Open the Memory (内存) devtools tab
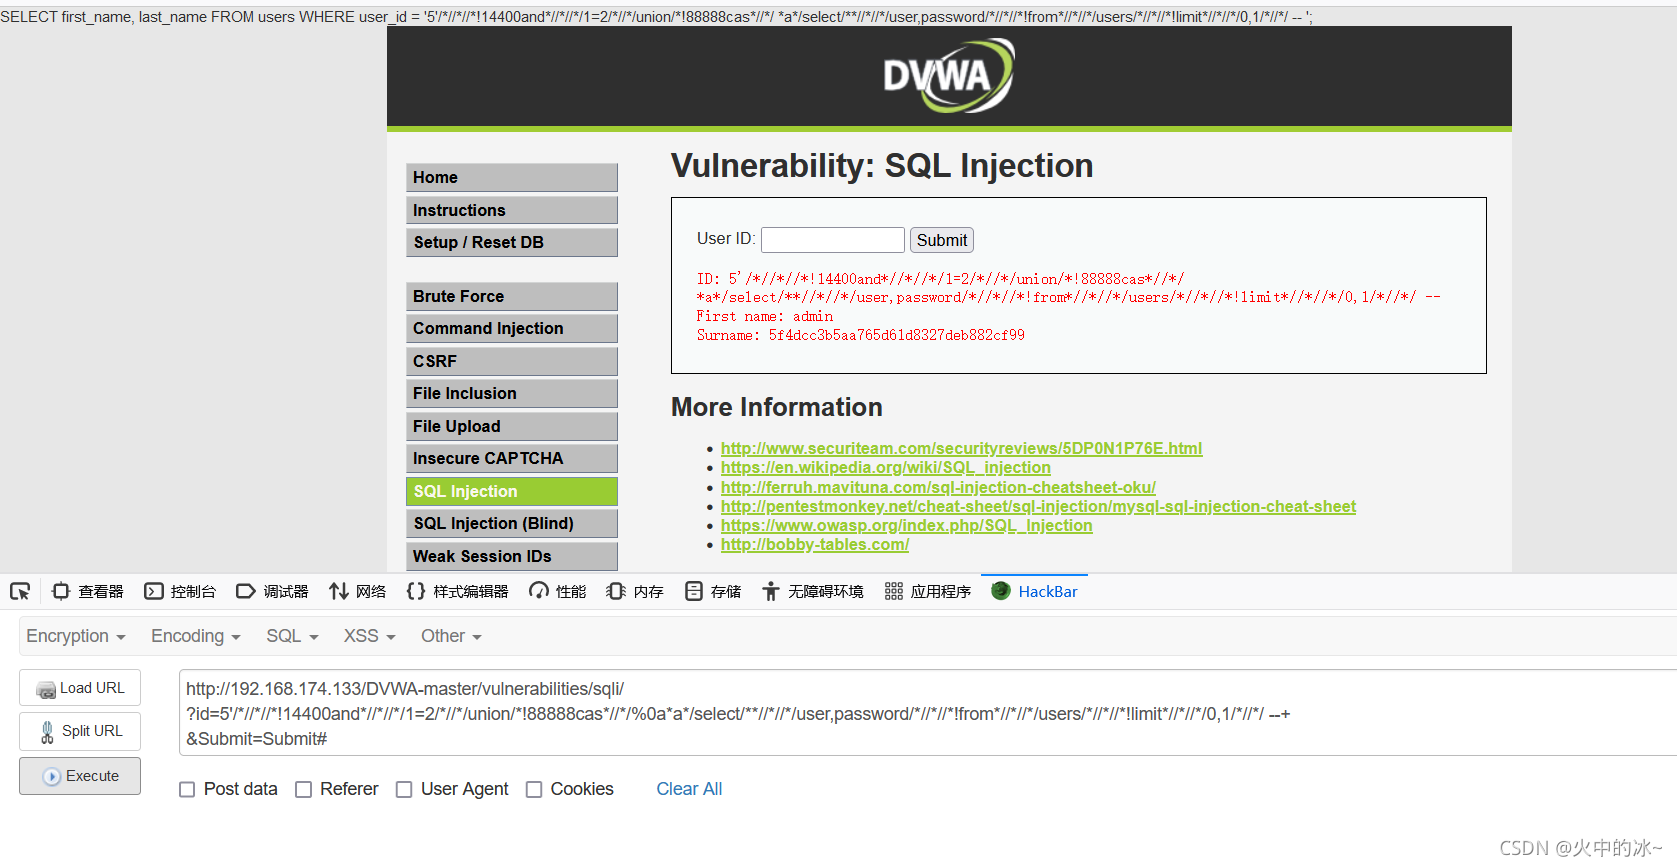The image size is (1677, 866). pos(635,591)
